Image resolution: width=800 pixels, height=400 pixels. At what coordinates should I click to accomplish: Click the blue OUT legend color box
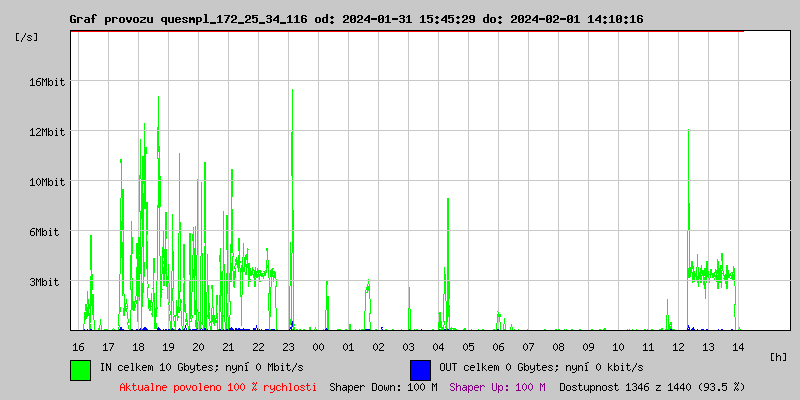click(x=420, y=370)
